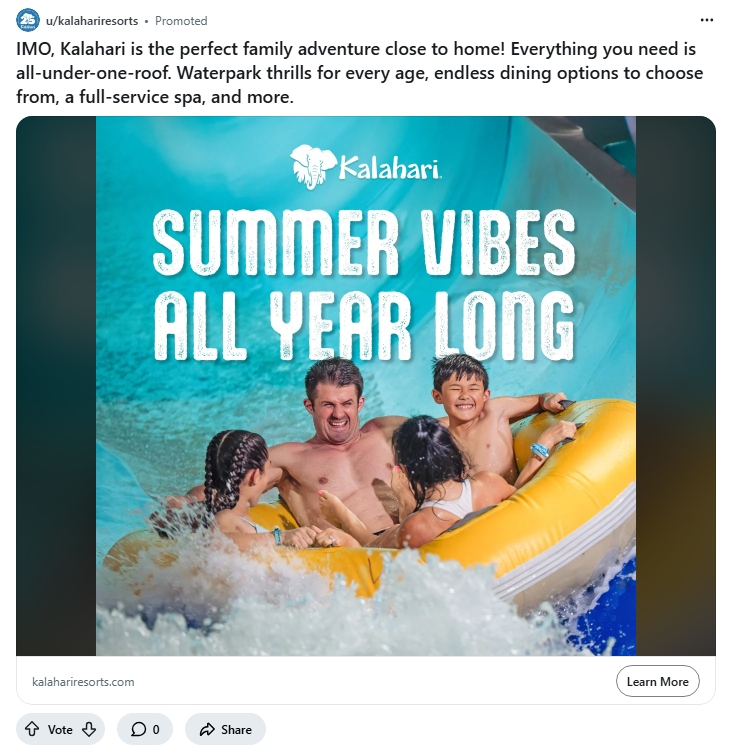
Task: Click the Vote label between the arrows
Action: (x=60, y=730)
